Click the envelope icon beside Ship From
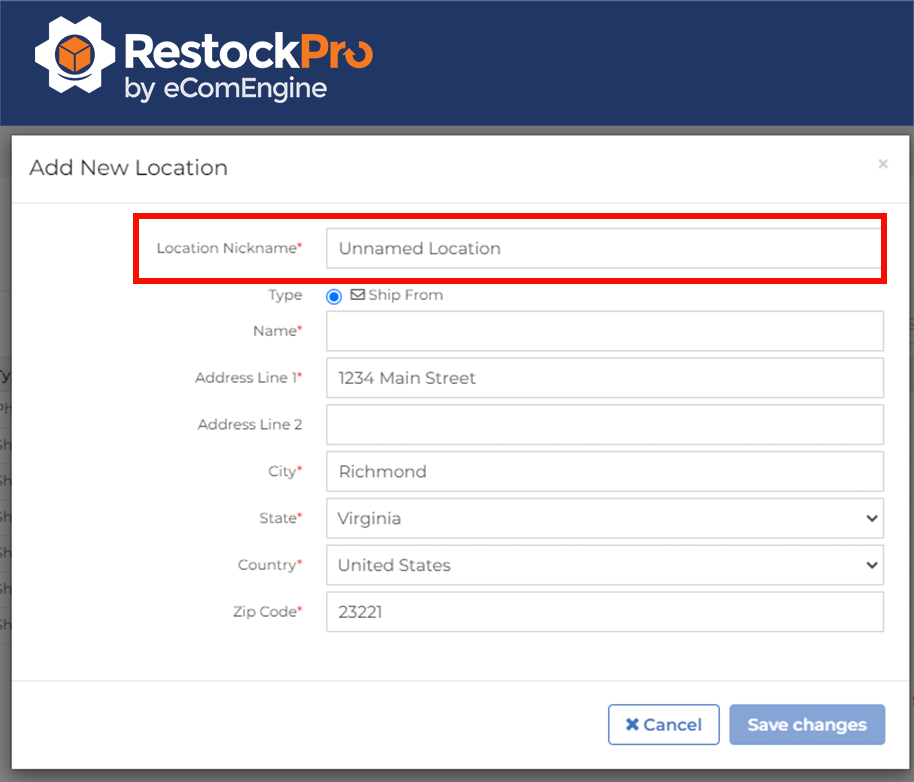 [357, 295]
